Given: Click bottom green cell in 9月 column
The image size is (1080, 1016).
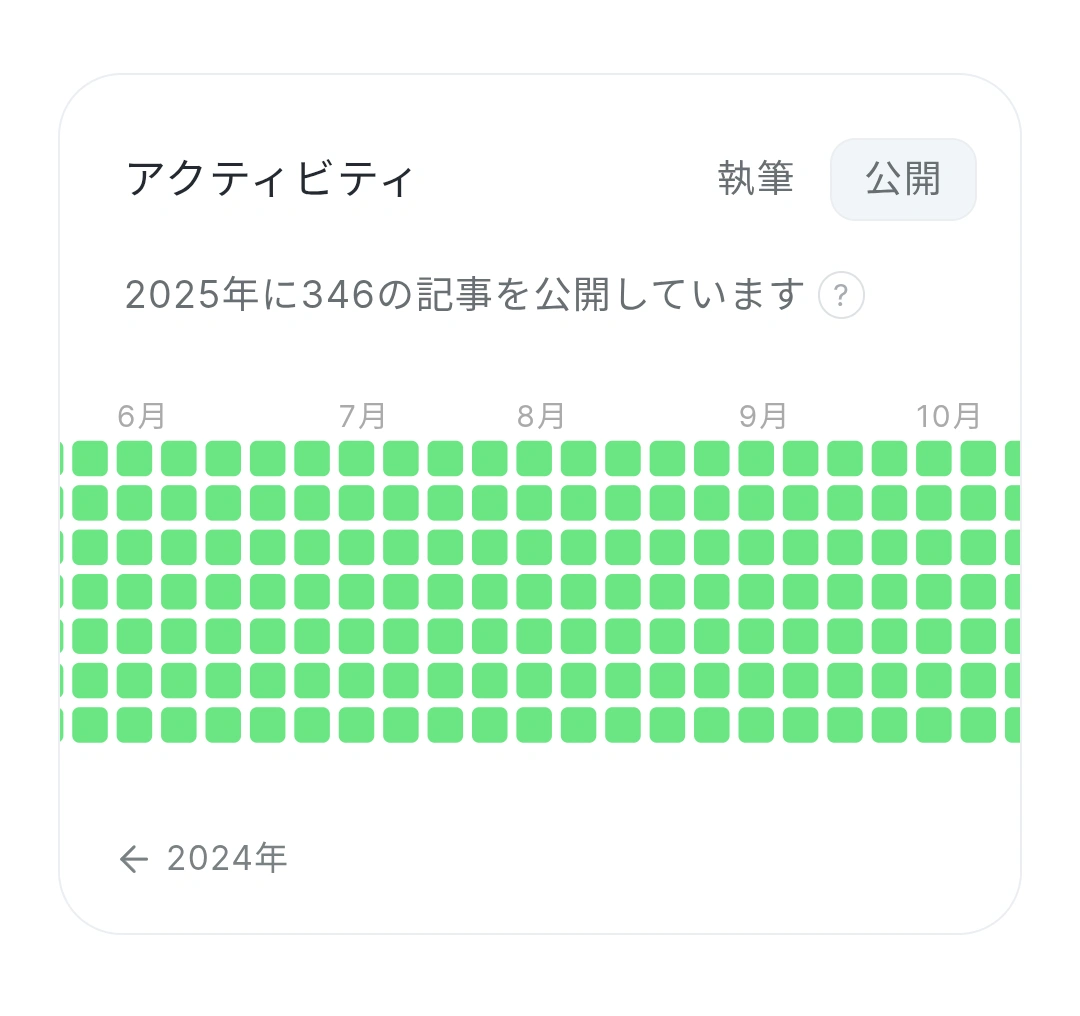Looking at the screenshot, I should pos(756,724).
